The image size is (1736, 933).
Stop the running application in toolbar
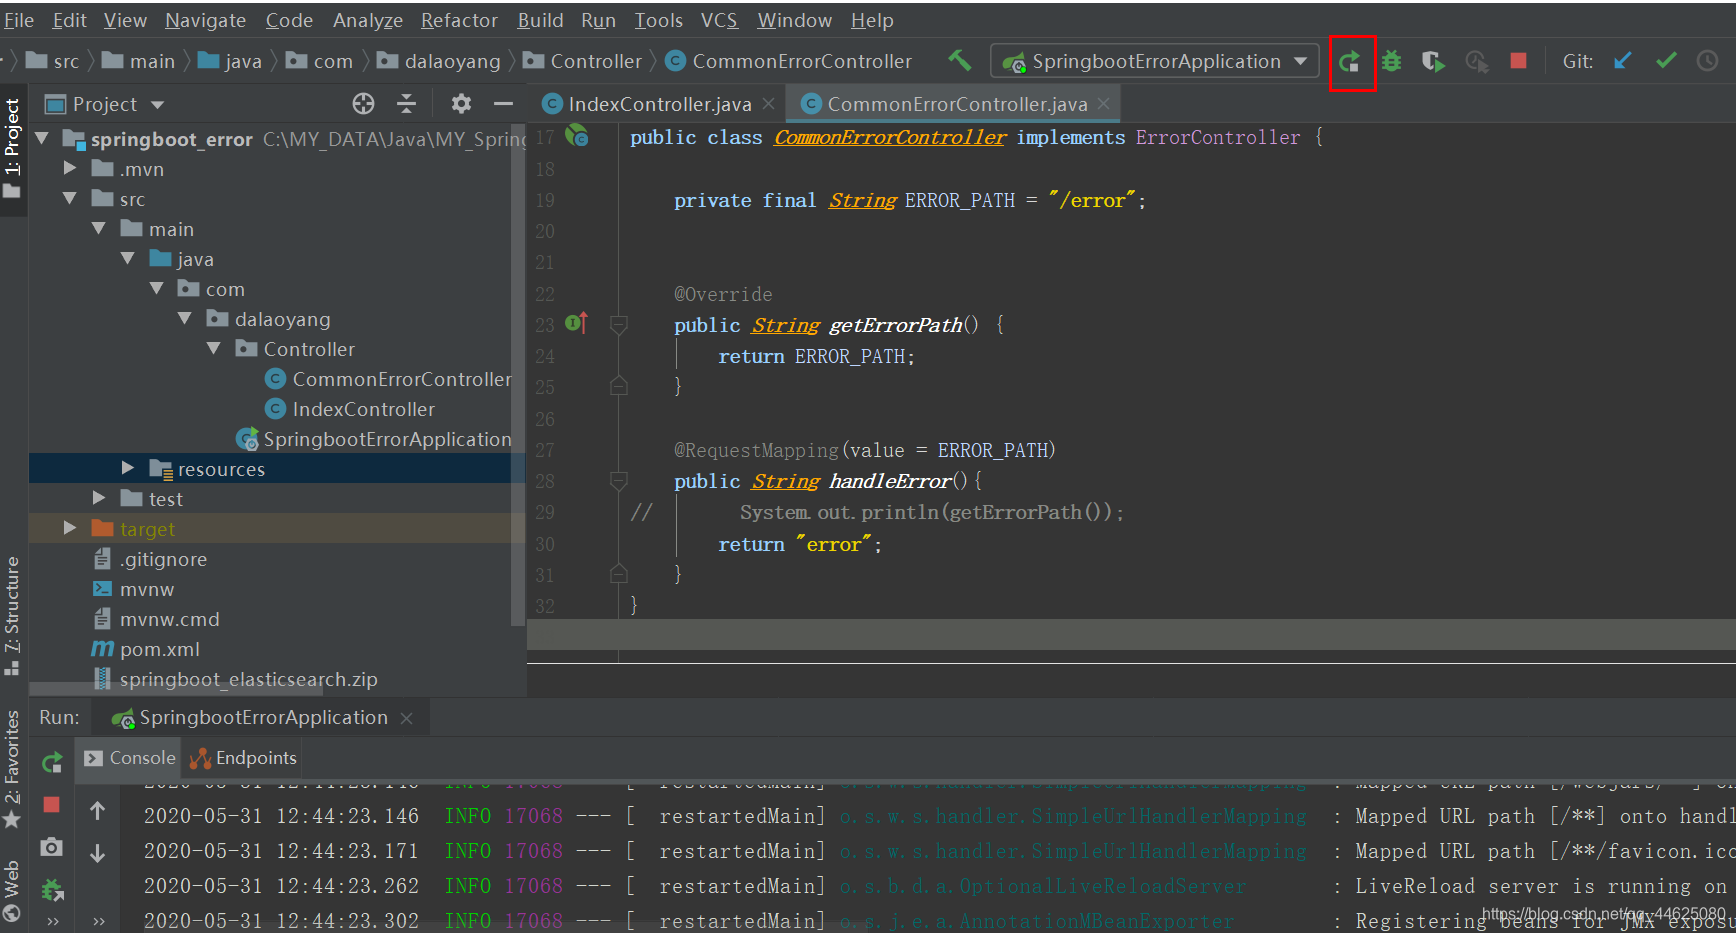[1518, 61]
